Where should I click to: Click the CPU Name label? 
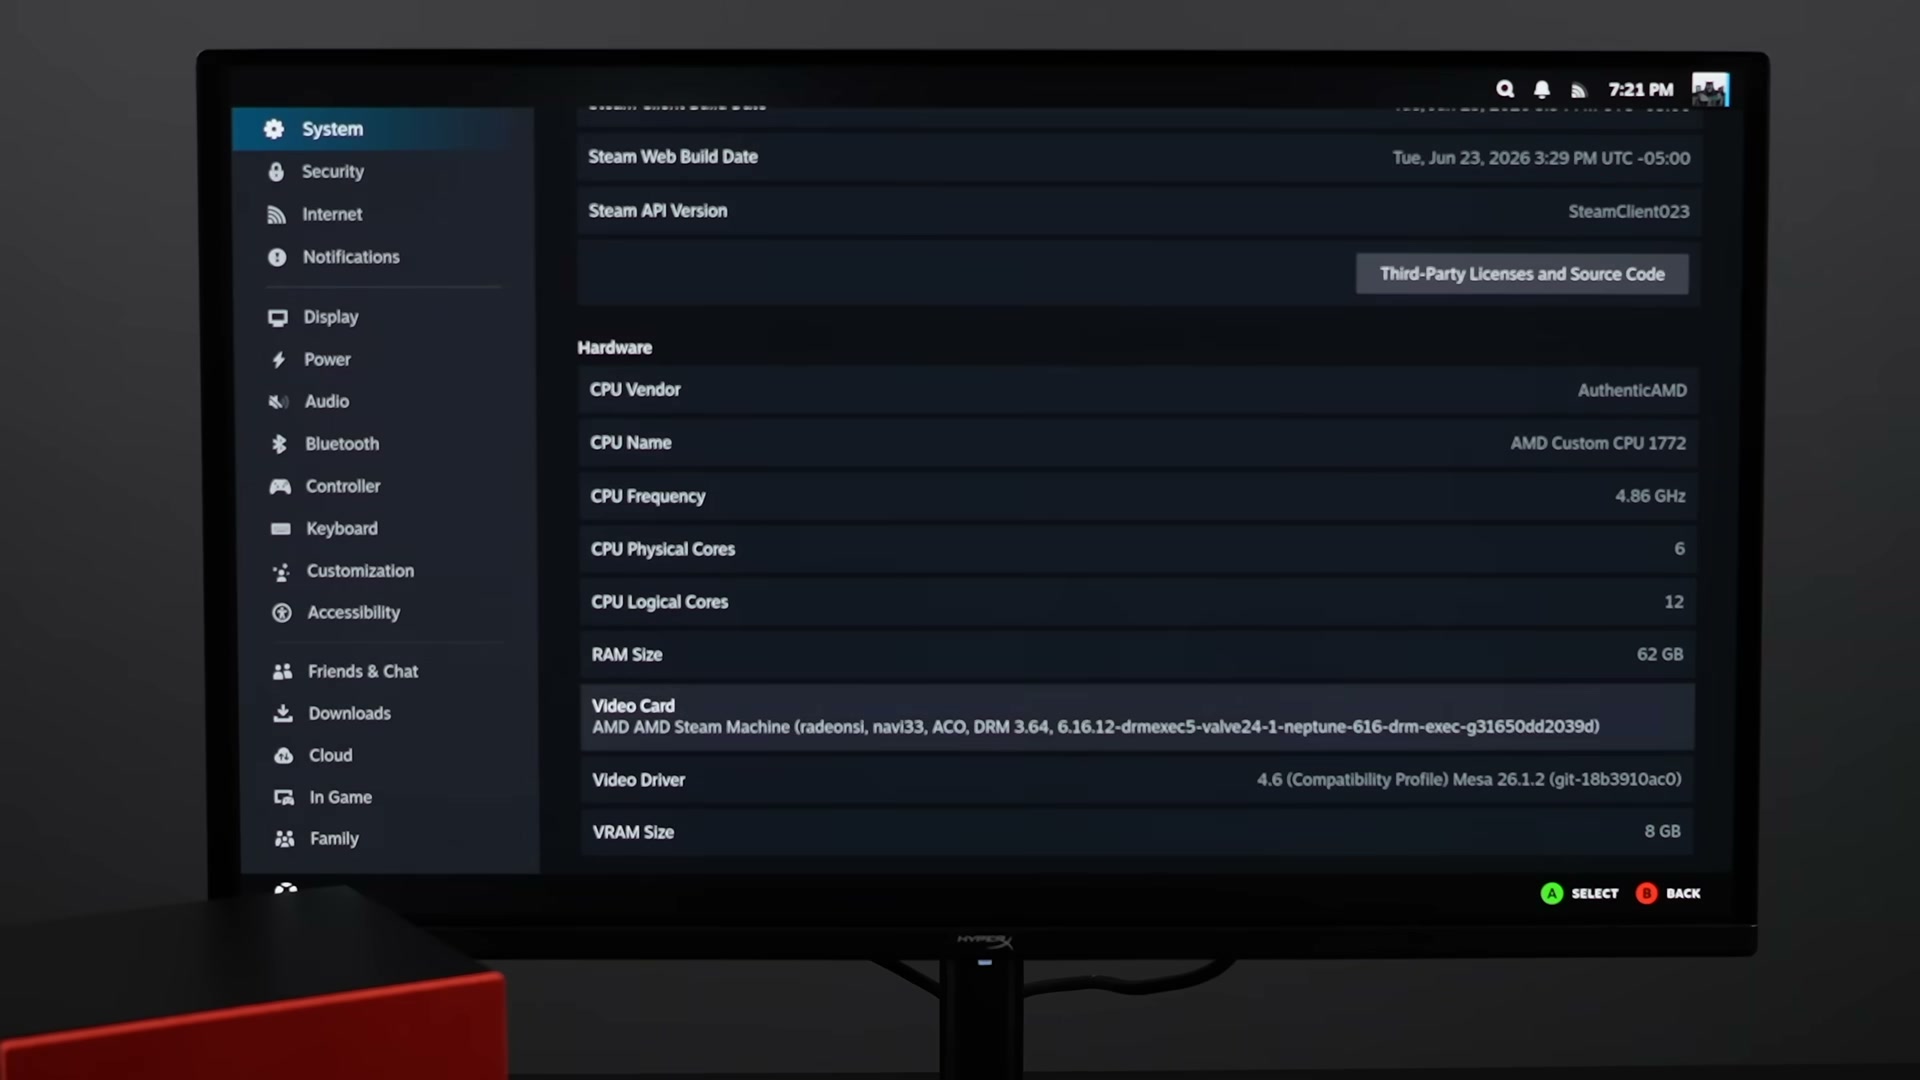[x=630, y=443]
